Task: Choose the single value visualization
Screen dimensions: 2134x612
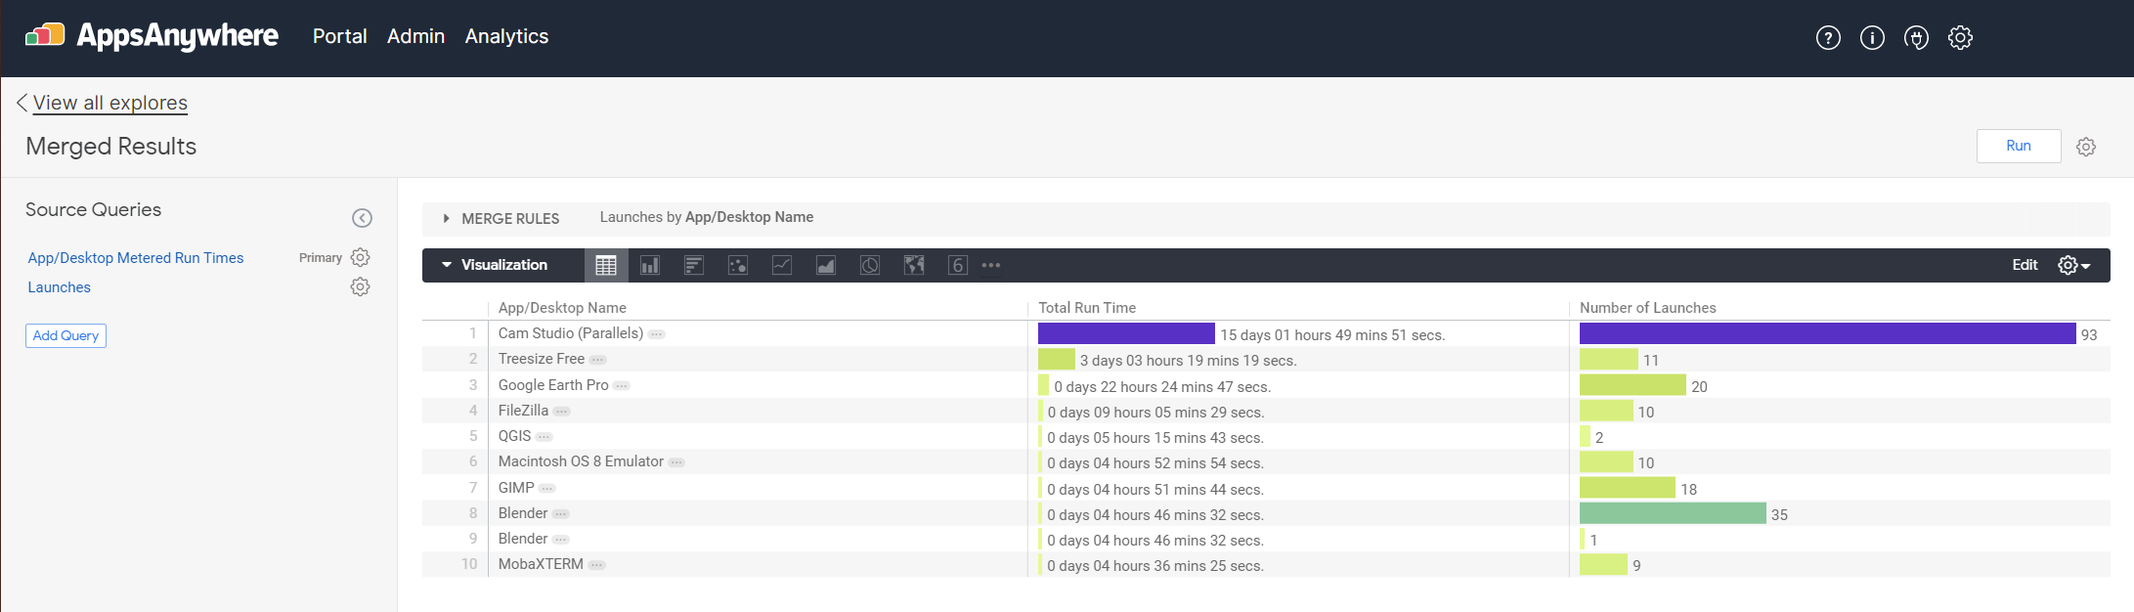Action: click(957, 265)
